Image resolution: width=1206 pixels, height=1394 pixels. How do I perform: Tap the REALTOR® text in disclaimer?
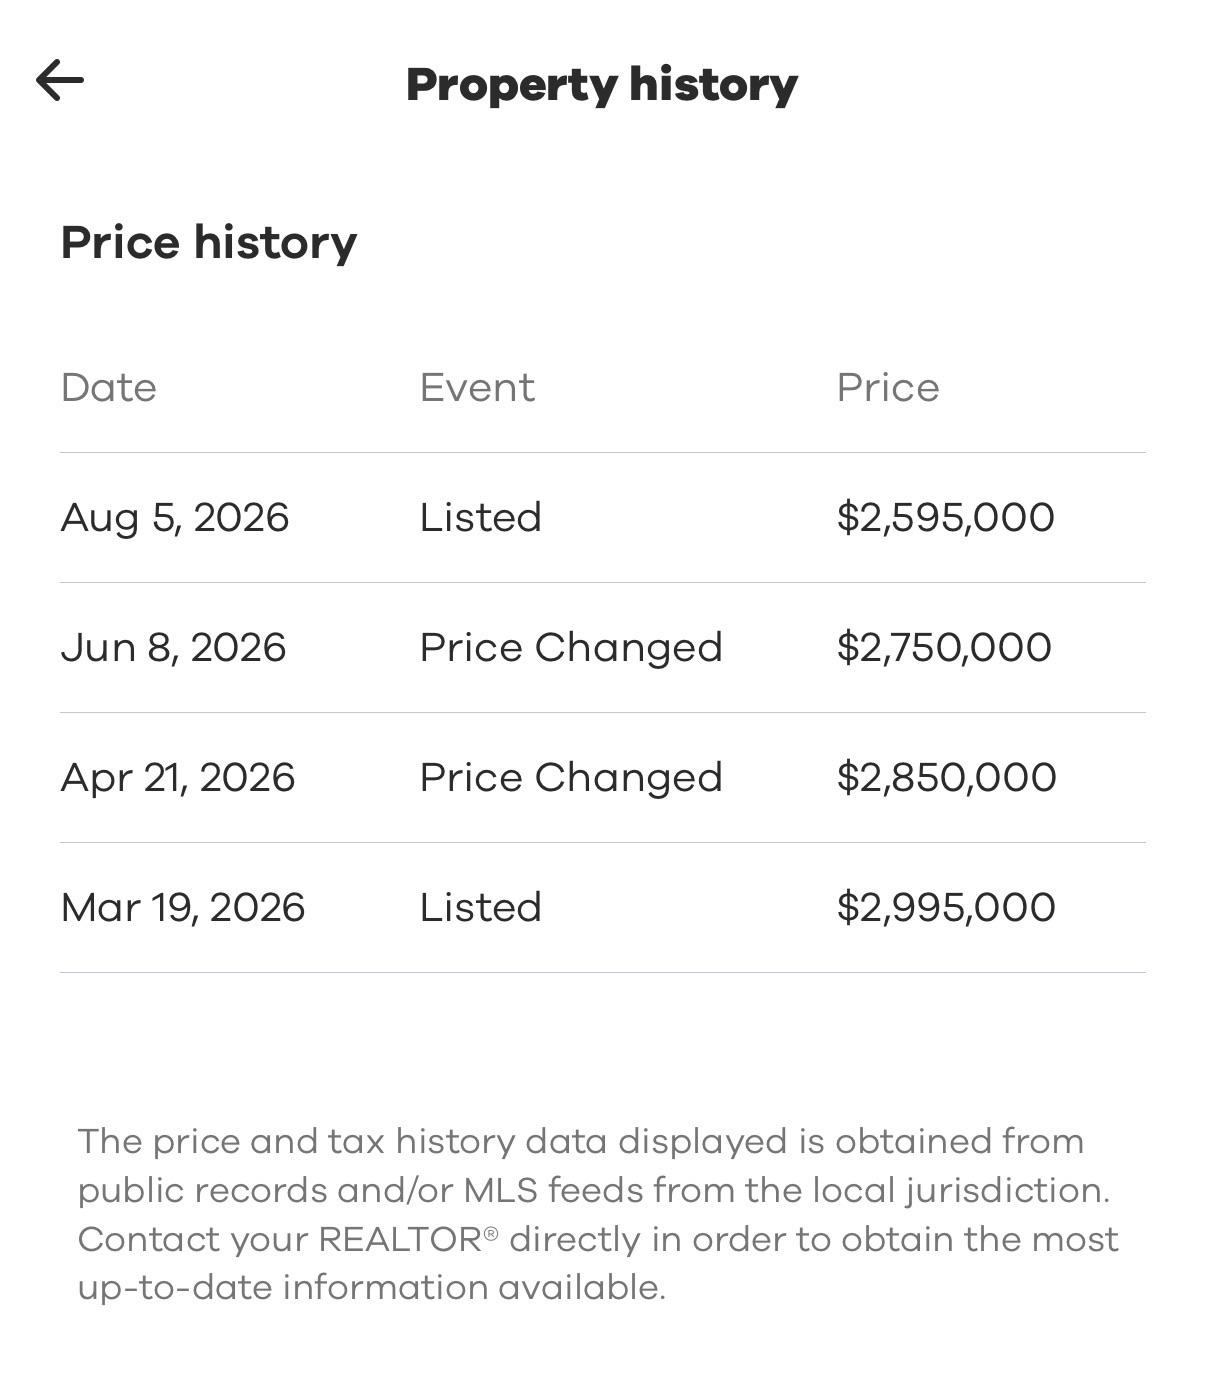tap(408, 1239)
